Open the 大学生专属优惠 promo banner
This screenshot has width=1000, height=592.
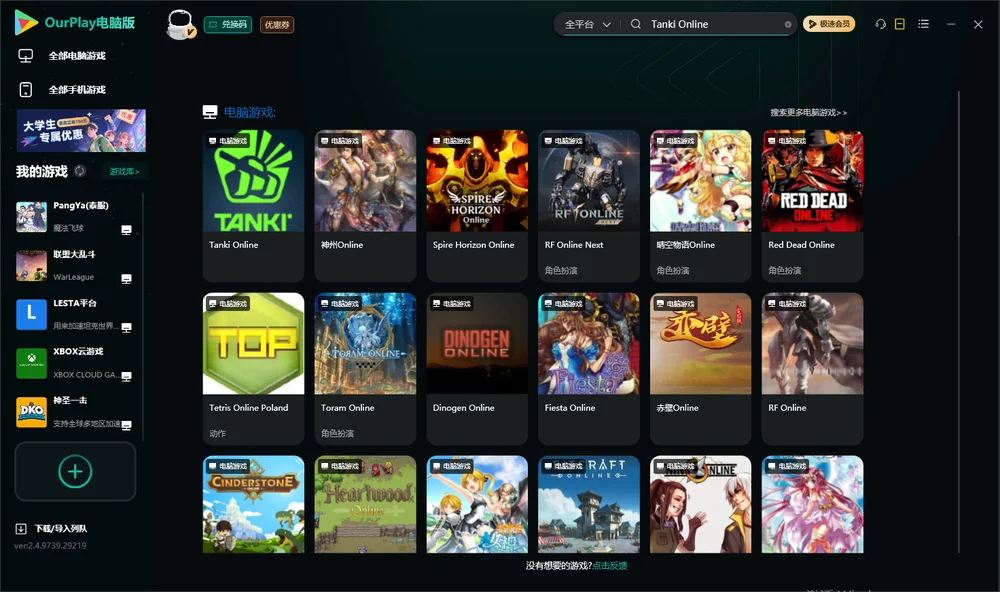point(81,131)
